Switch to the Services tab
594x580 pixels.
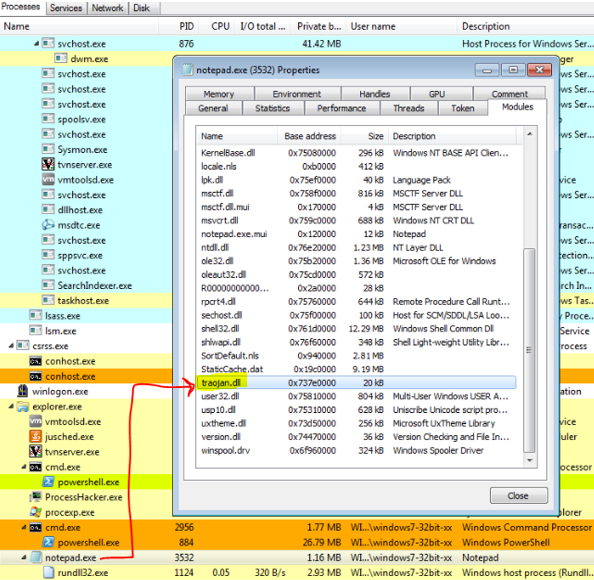[x=66, y=8]
